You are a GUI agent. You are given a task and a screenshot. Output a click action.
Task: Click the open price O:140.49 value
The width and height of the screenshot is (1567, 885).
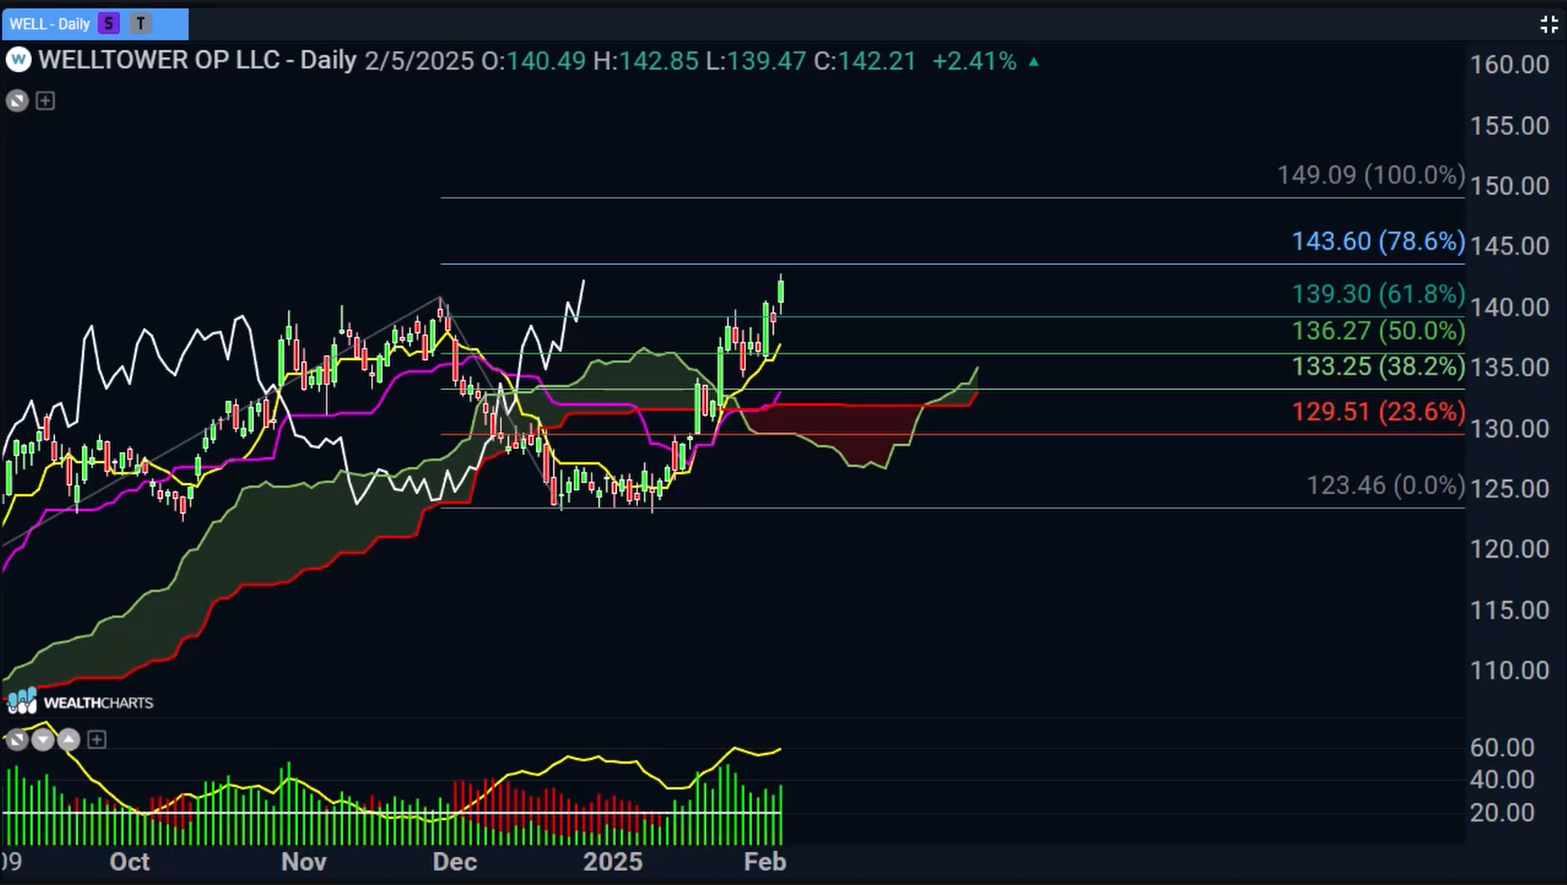(x=533, y=61)
